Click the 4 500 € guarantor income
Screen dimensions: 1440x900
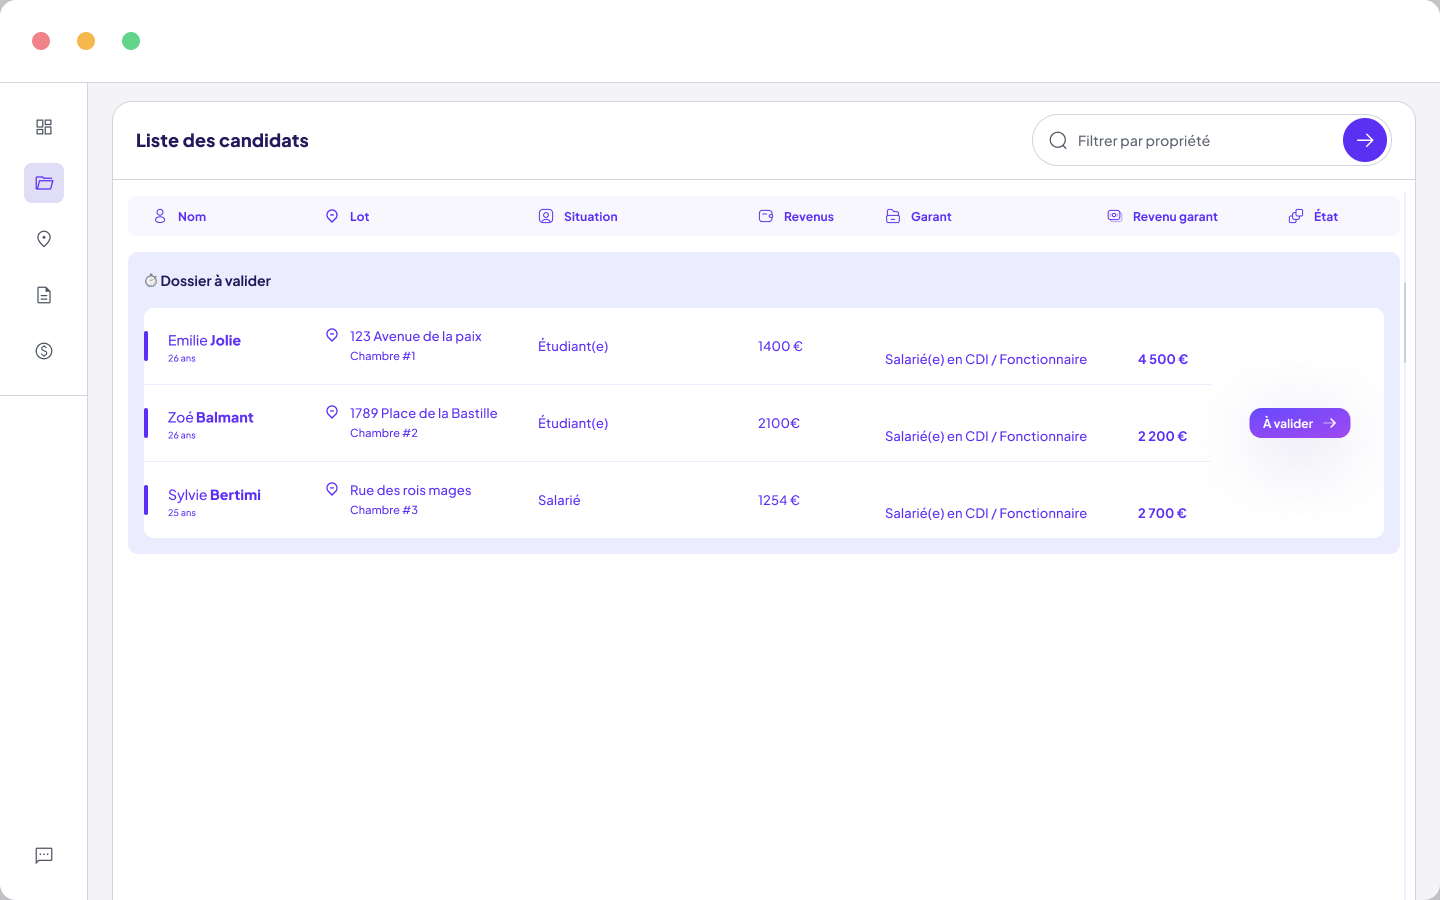point(1163,360)
